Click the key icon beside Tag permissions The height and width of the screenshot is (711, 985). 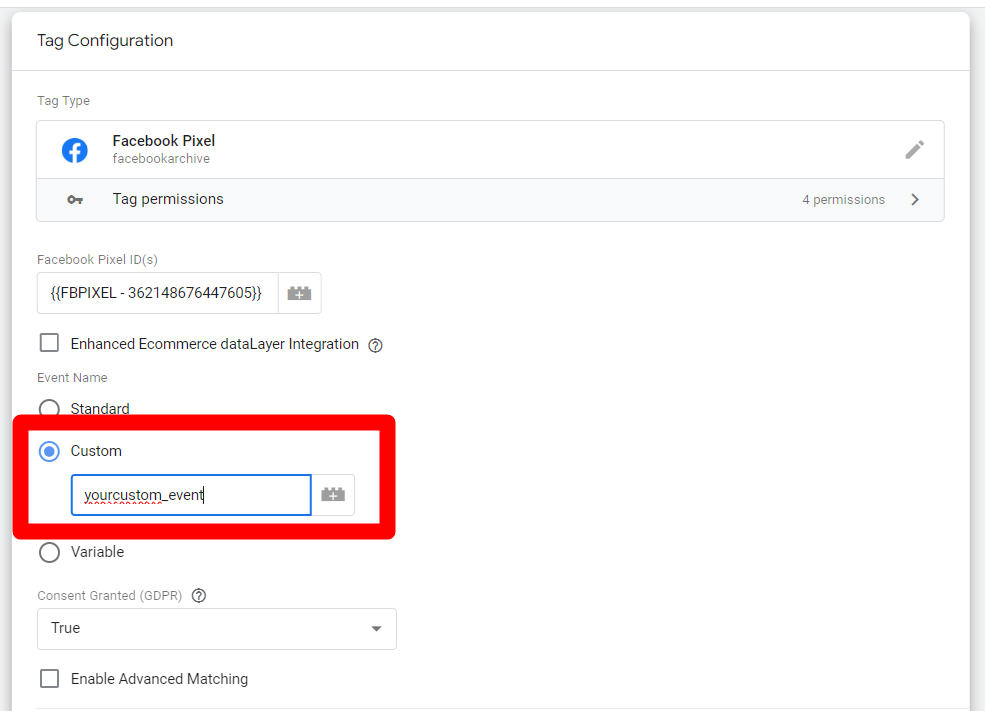tap(75, 200)
